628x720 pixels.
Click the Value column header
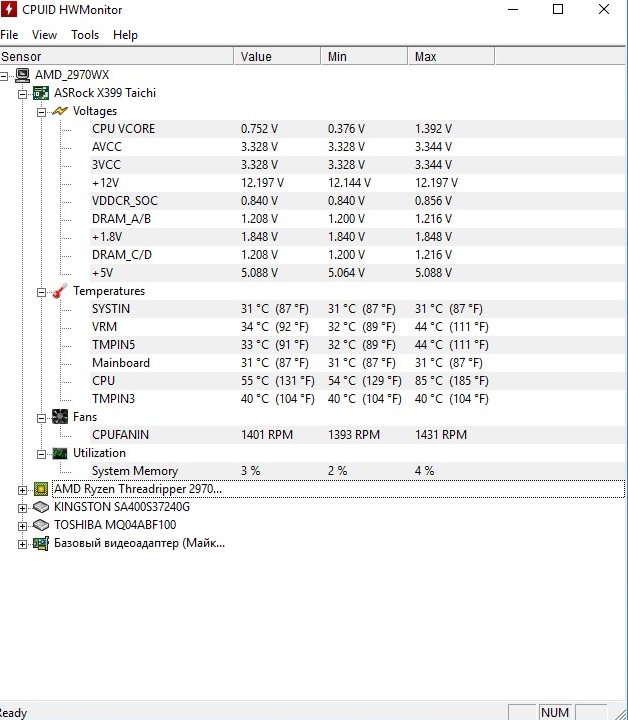point(278,56)
